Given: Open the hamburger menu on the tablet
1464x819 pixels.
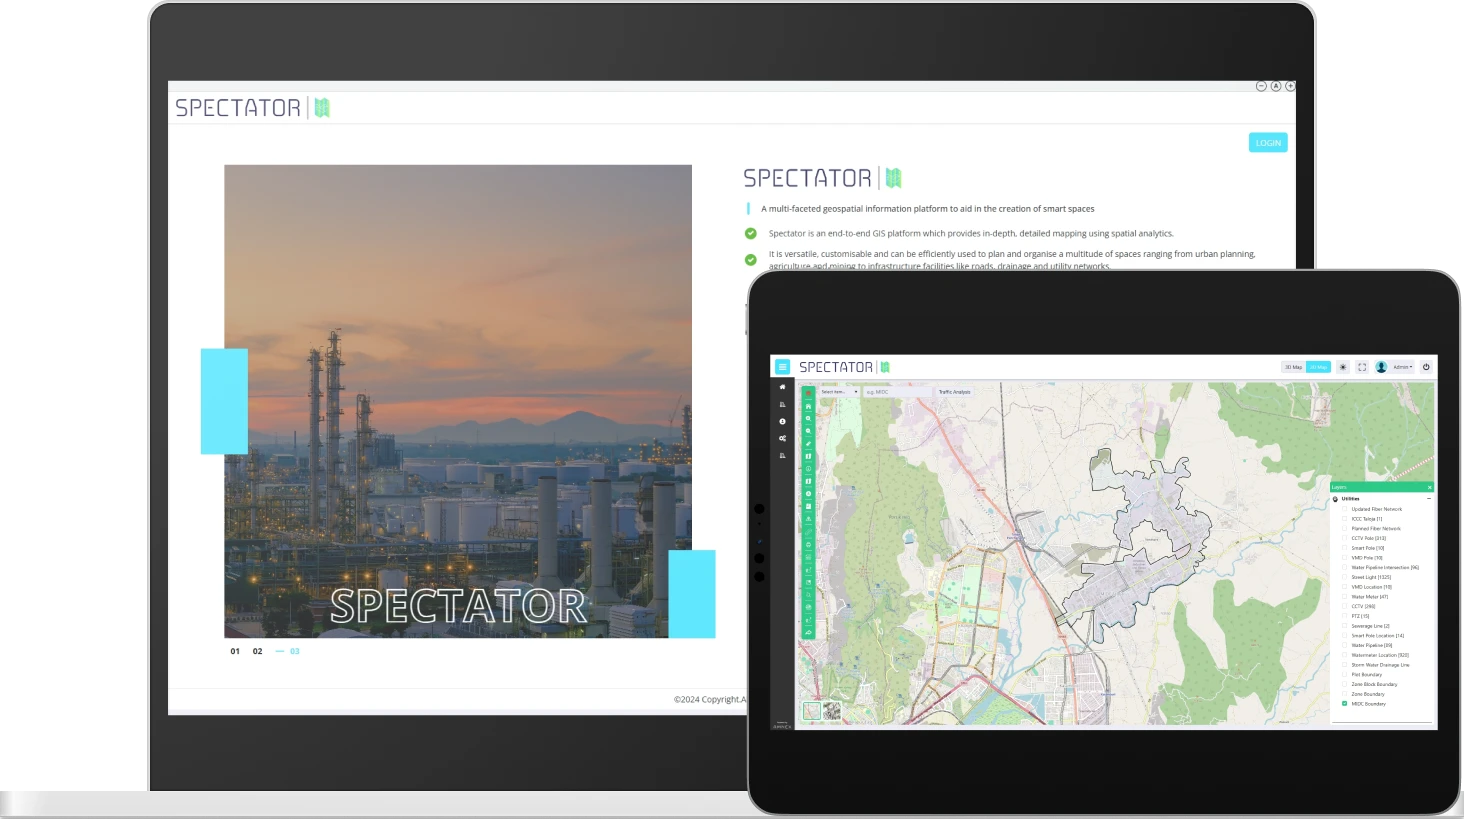Looking at the screenshot, I should coord(783,367).
